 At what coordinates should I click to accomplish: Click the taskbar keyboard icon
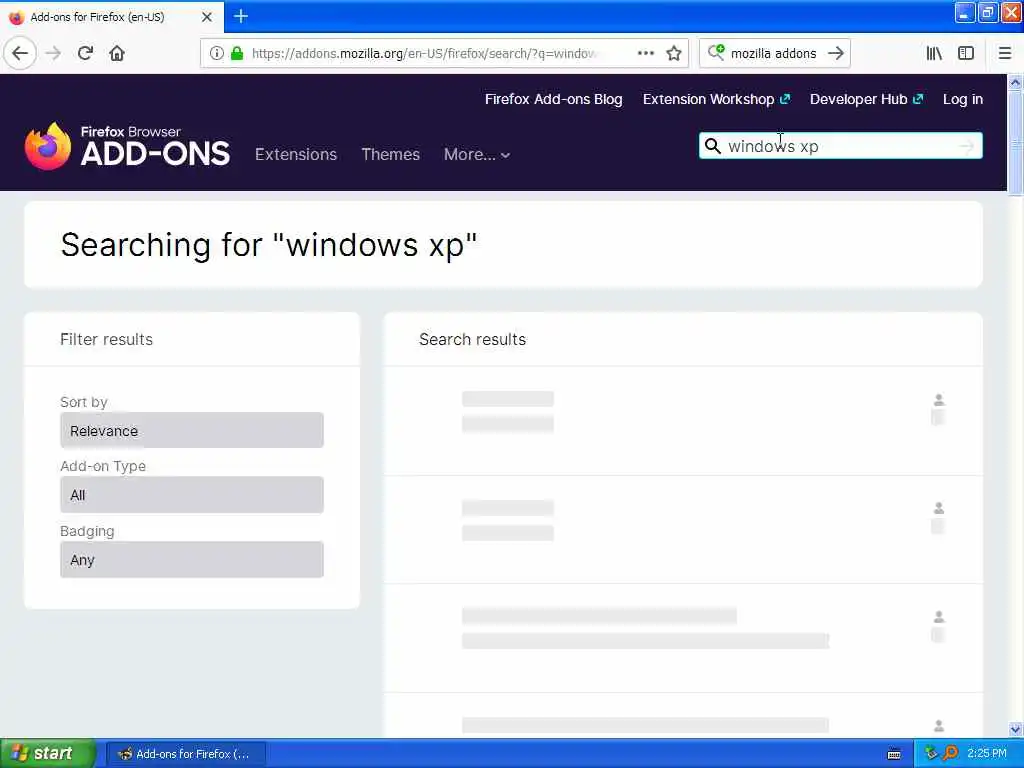894,754
